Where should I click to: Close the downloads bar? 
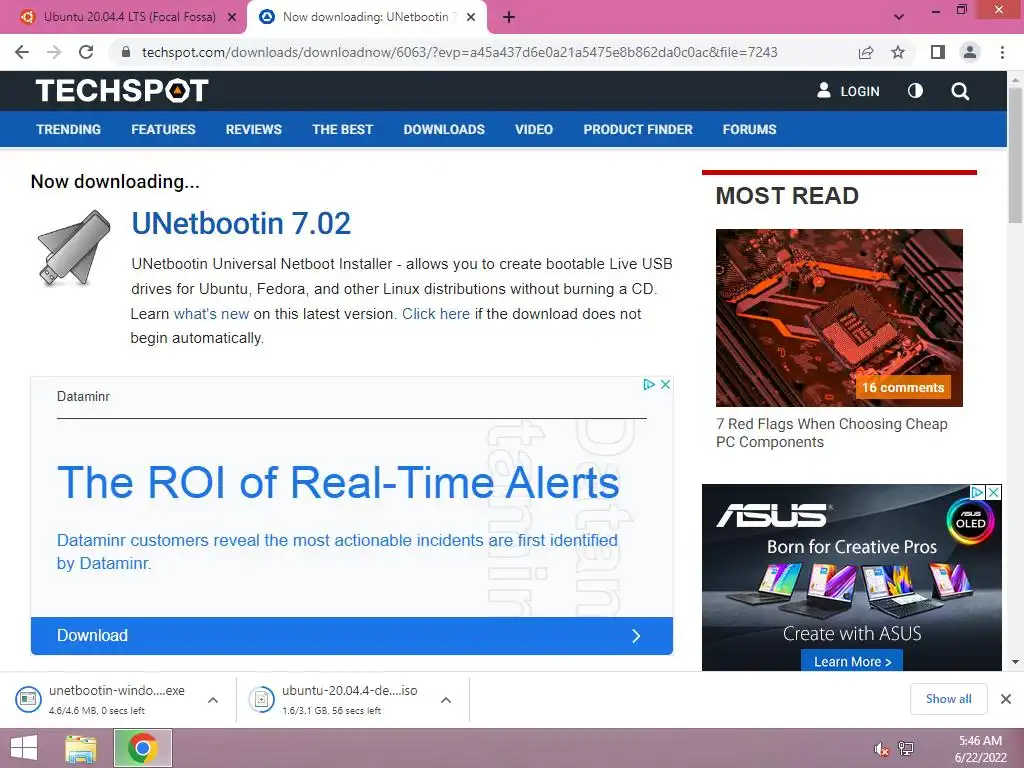pyautogui.click(x=1006, y=699)
